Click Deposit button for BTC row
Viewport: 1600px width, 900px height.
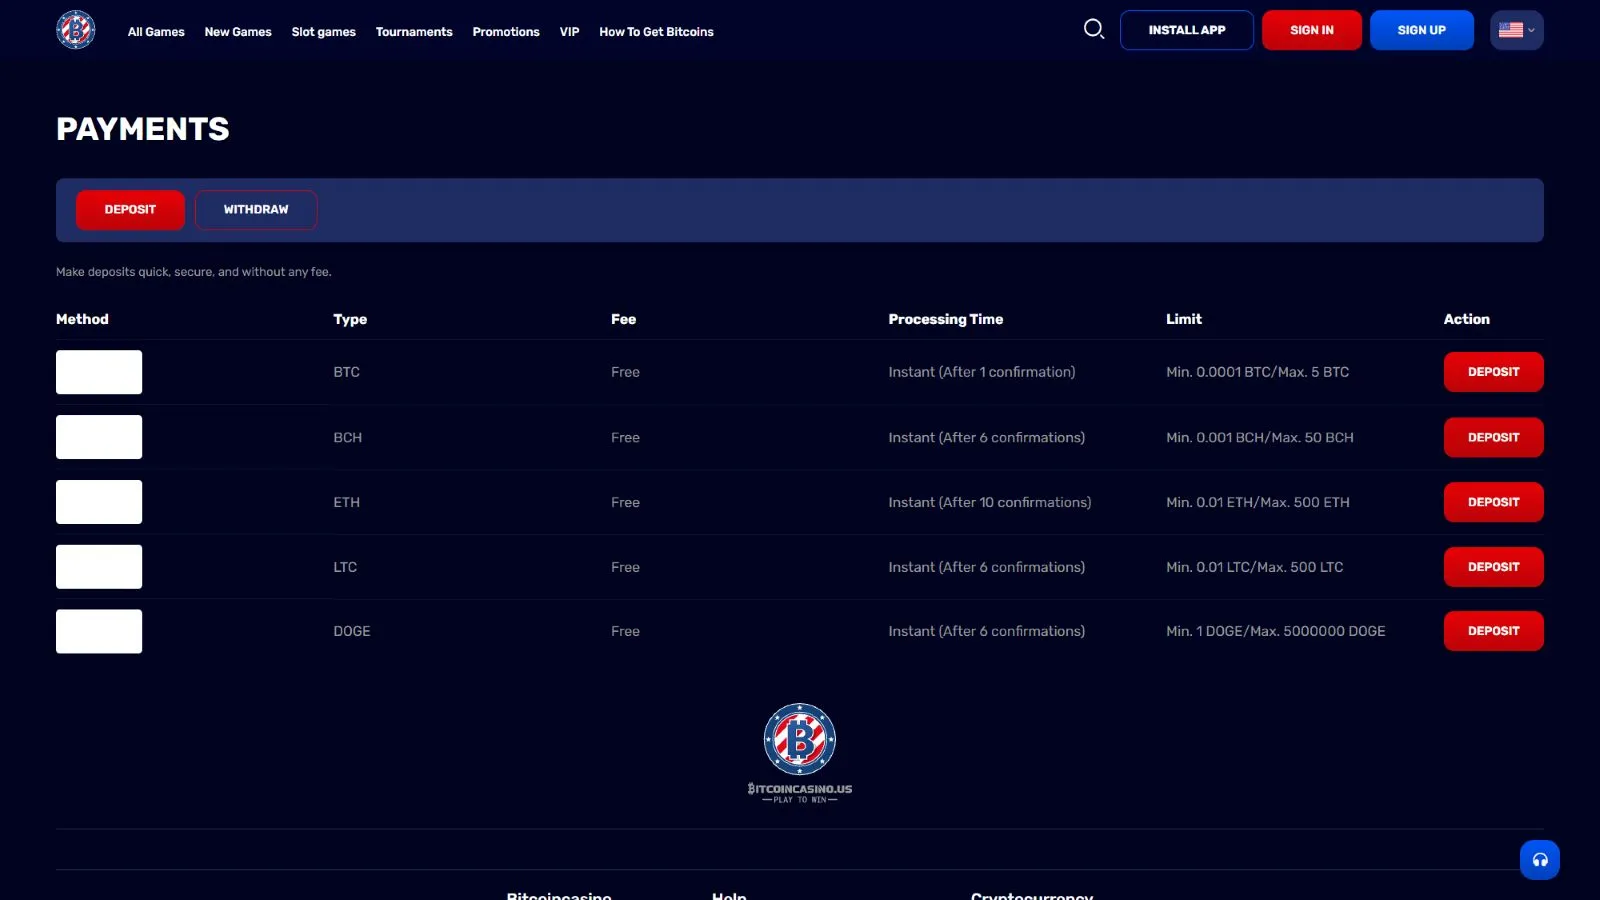[x=1493, y=372]
